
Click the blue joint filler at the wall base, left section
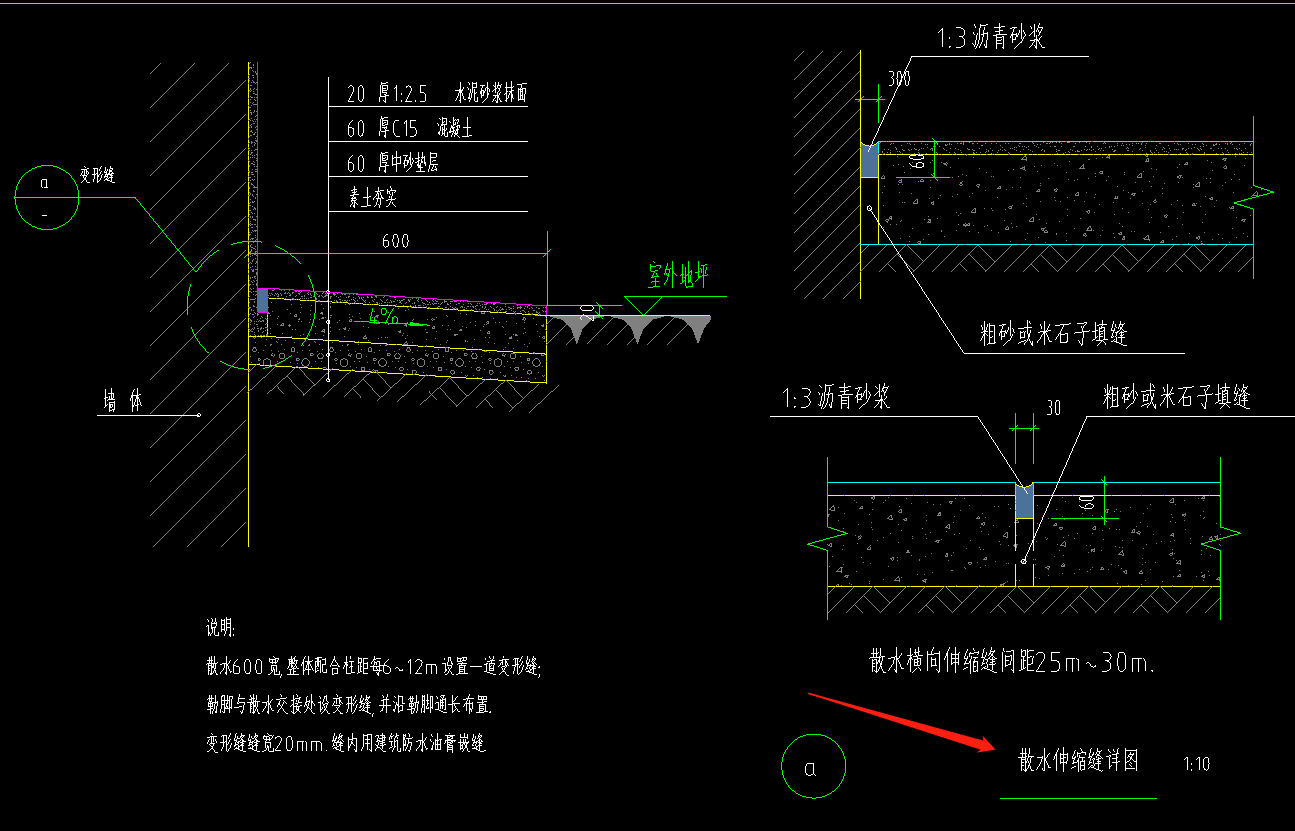[263, 300]
